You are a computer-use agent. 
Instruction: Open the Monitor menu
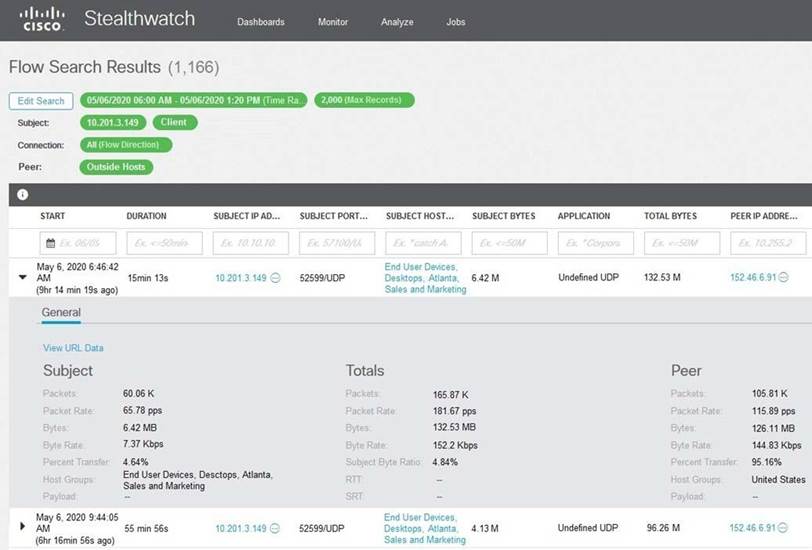click(333, 22)
